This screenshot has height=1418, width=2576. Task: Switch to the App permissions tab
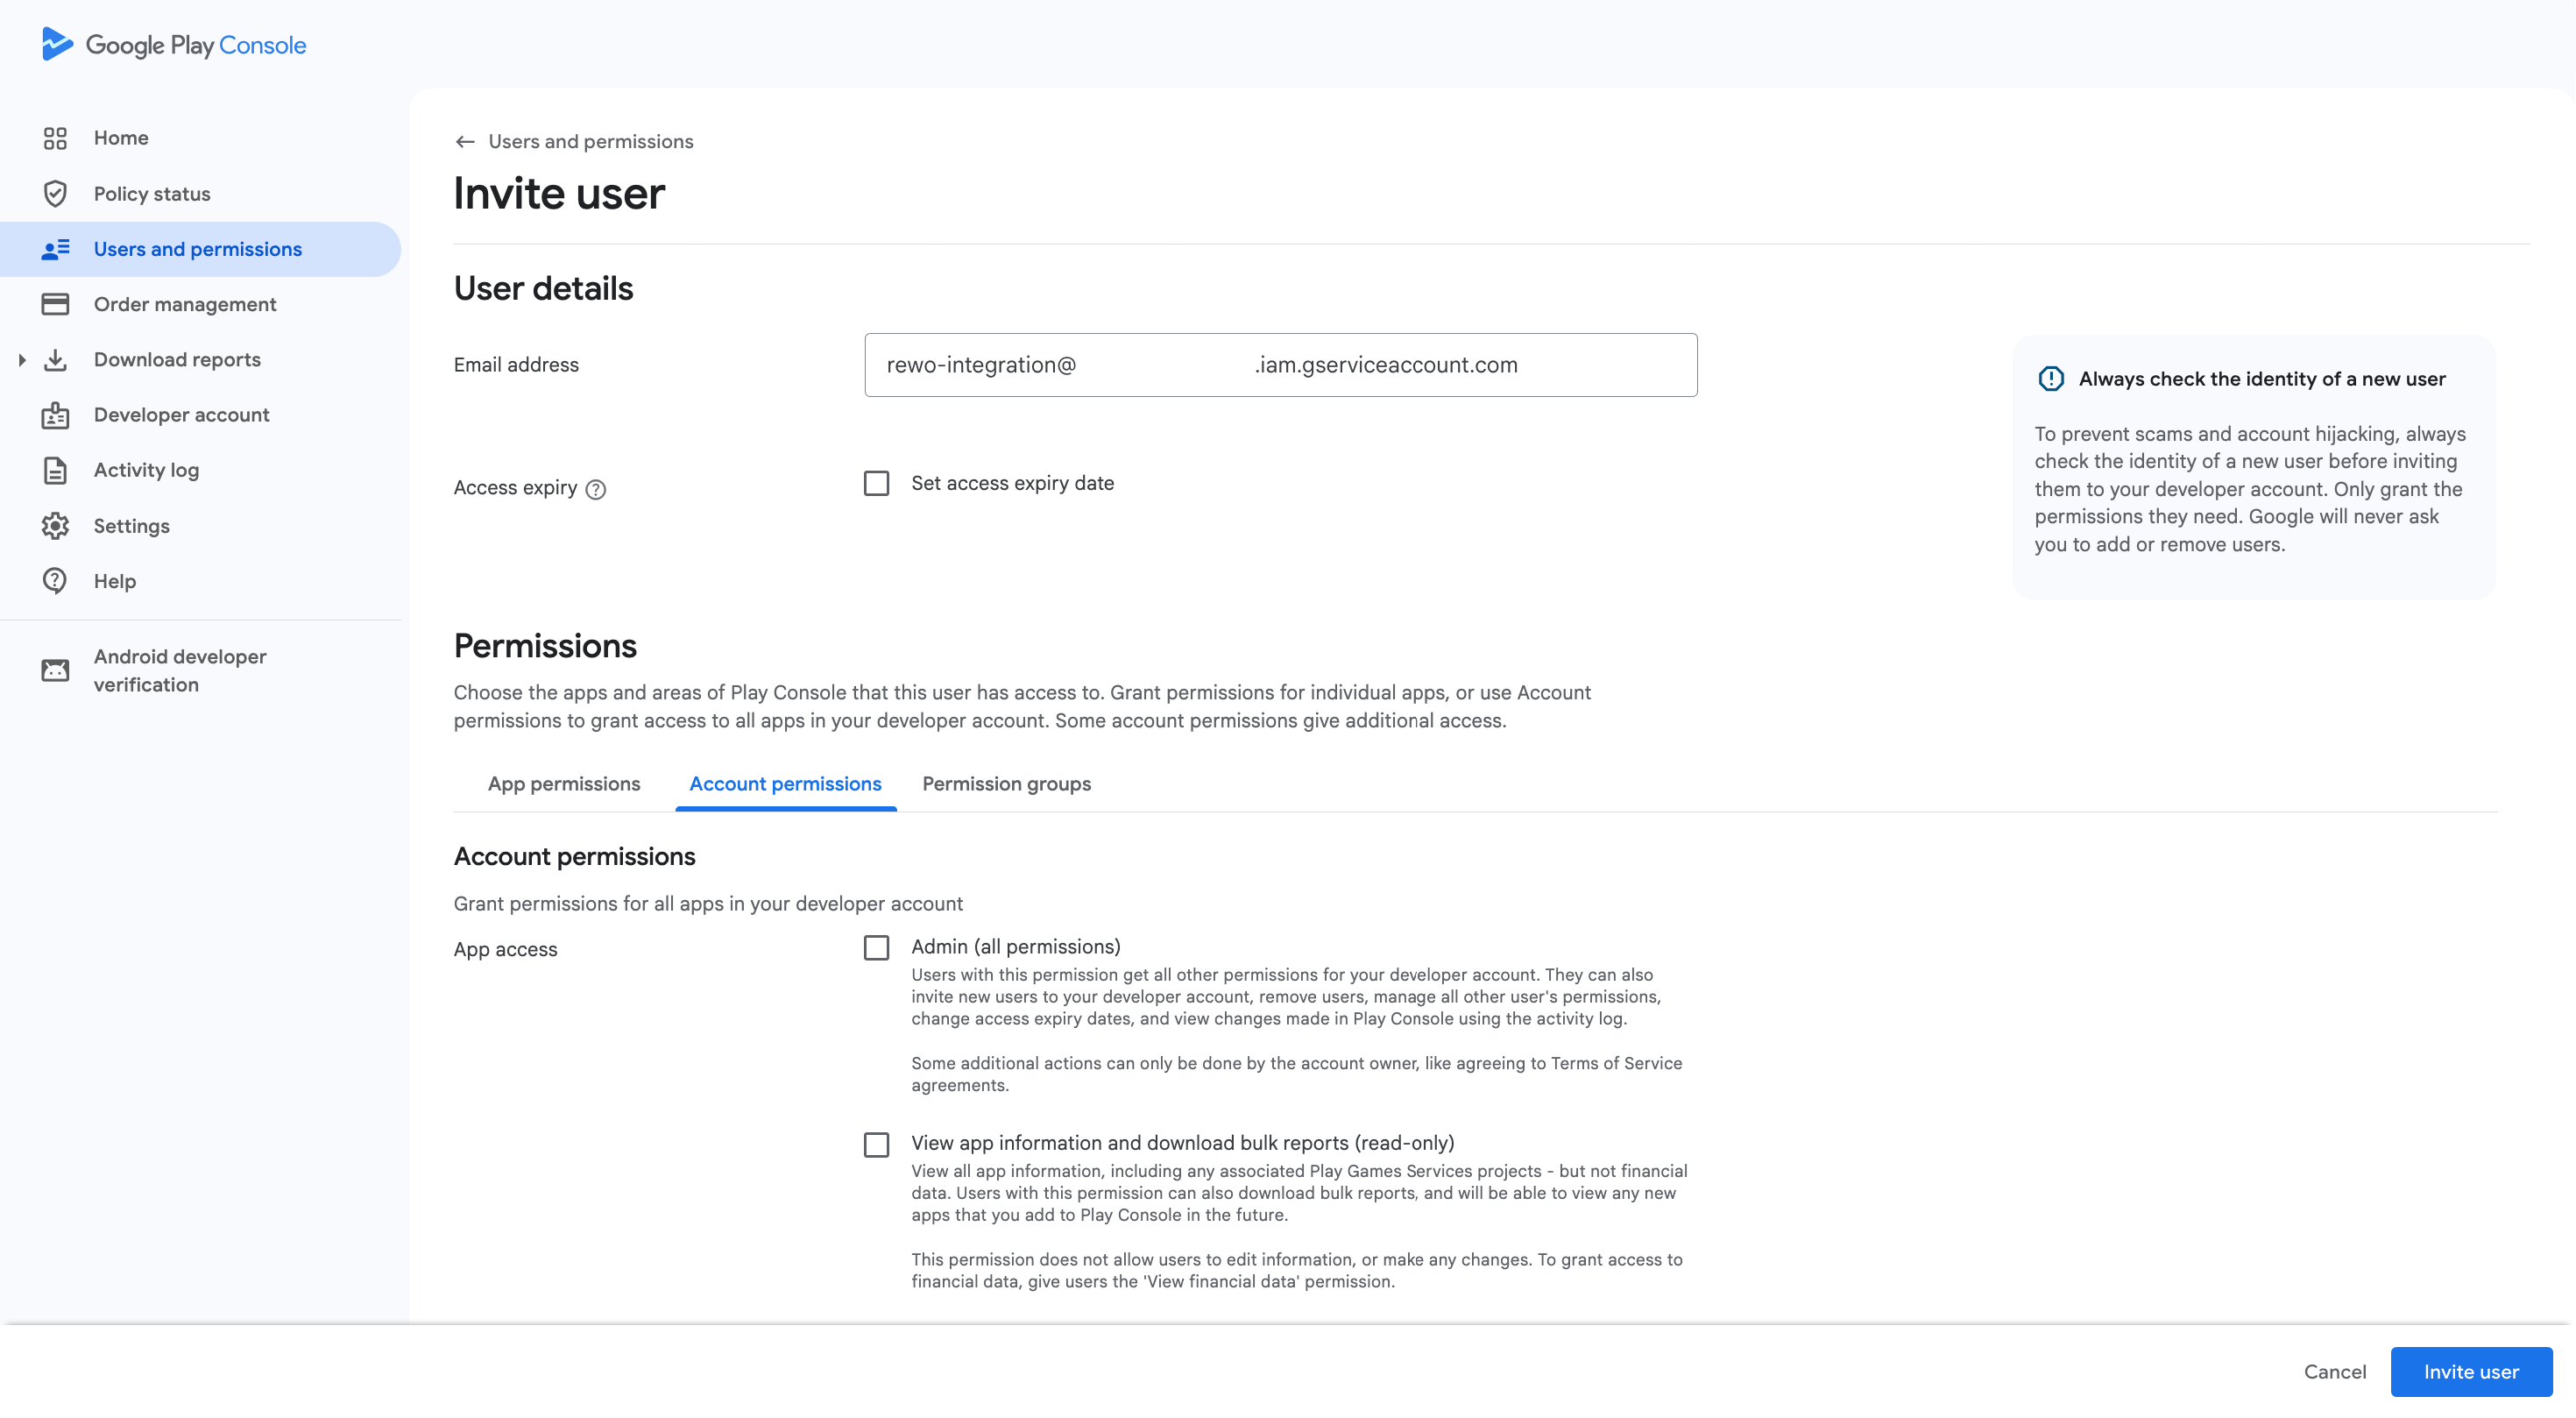coord(564,784)
